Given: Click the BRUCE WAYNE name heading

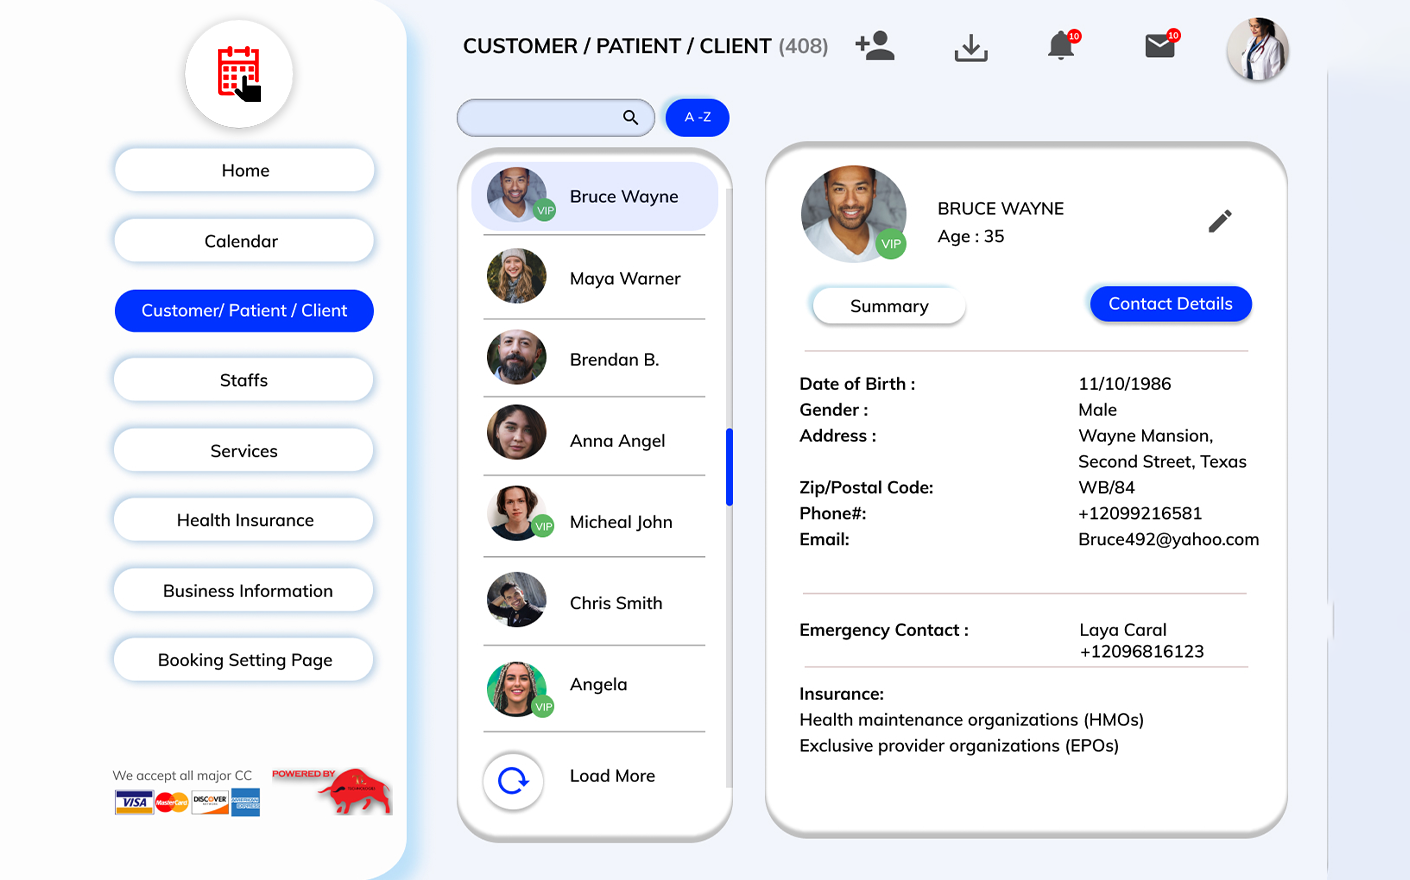Looking at the screenshot, I should [x=1001, y=209].
